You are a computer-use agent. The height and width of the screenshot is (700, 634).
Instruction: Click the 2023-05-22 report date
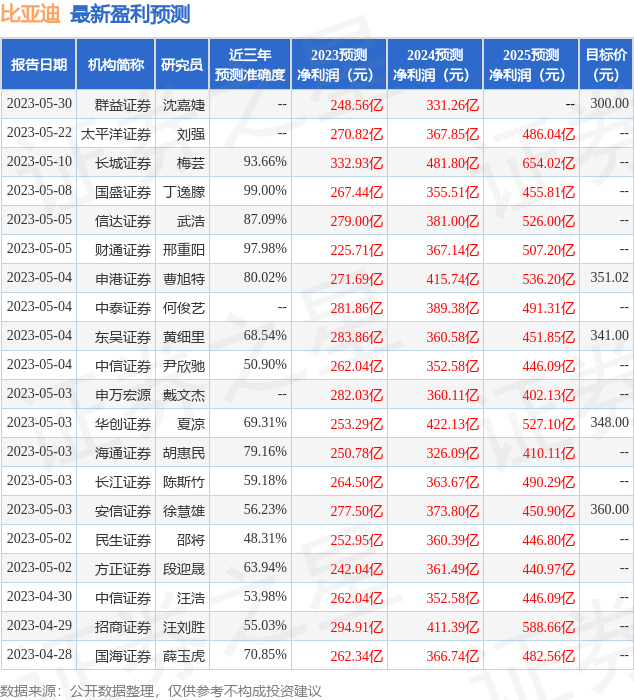pos(39,133)
